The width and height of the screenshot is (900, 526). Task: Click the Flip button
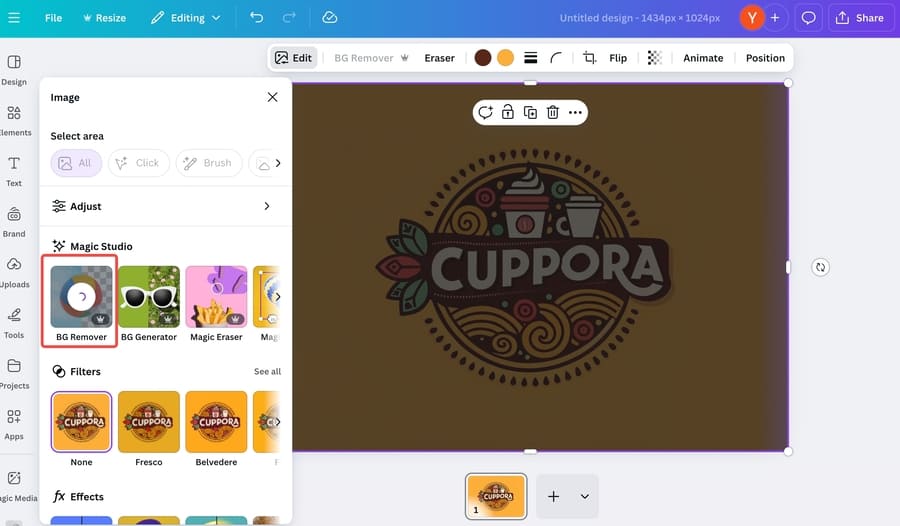click(x=618, y=57)
